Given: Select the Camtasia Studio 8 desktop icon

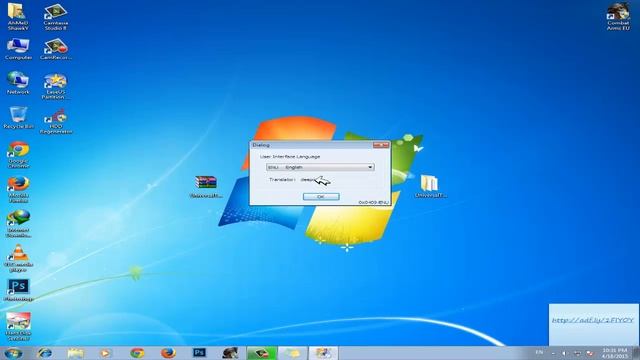Looking at the screenshot, I should click(x=56, y=16).
